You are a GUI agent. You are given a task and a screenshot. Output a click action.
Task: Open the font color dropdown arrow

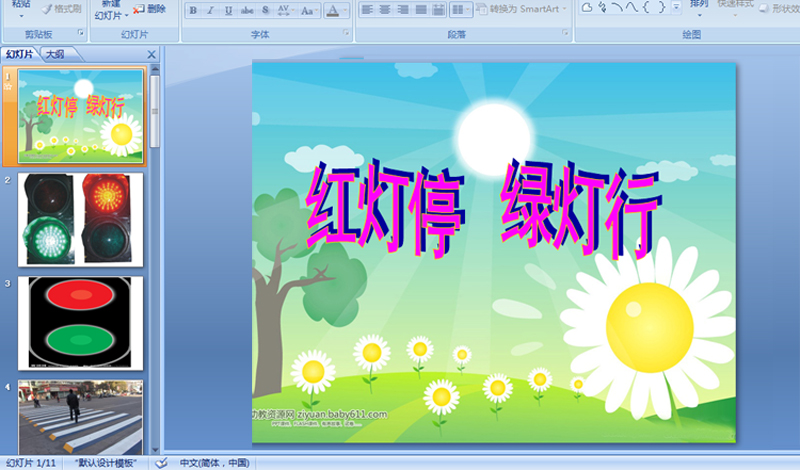tap(345, 10)
